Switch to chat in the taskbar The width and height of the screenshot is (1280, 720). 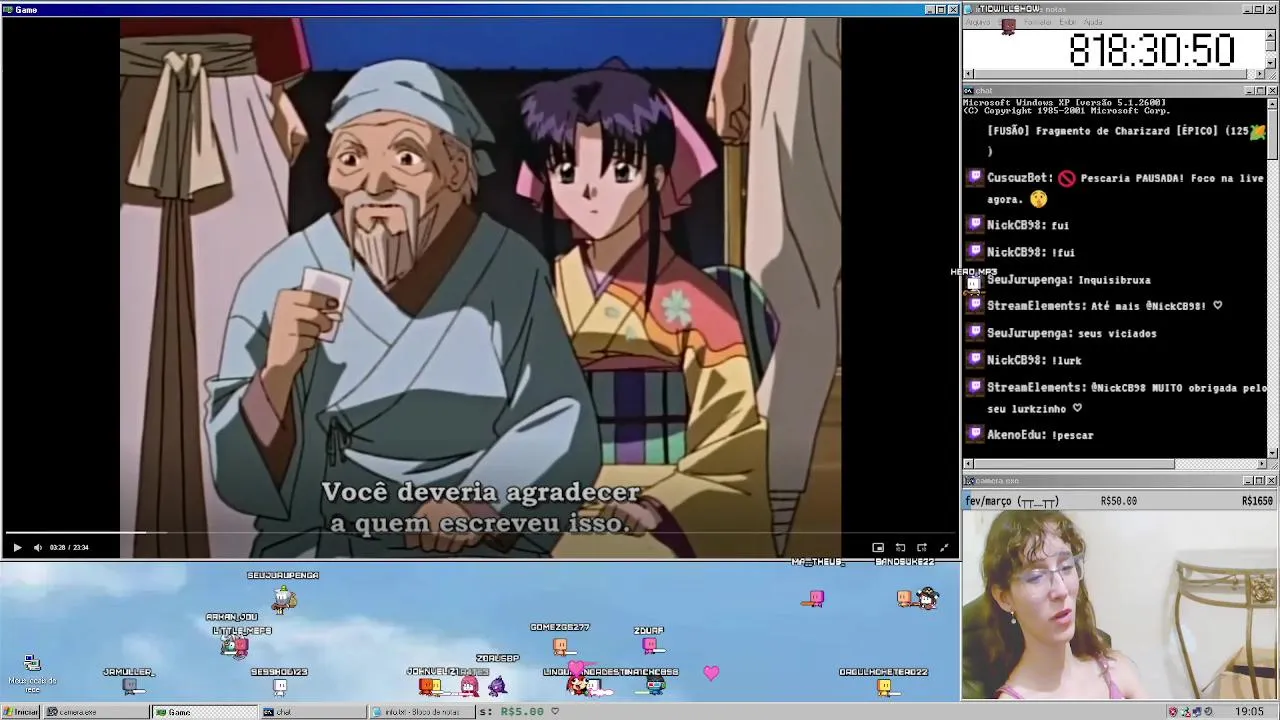313,712
